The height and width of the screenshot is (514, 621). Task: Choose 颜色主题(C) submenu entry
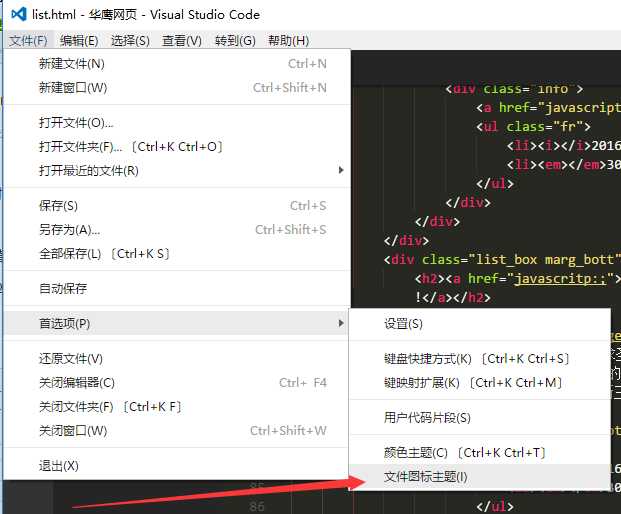(480, 453)
